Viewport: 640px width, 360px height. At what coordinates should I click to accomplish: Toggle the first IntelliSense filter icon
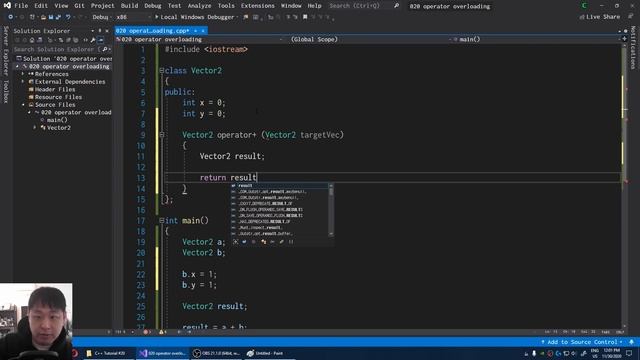tap(236, 242)
